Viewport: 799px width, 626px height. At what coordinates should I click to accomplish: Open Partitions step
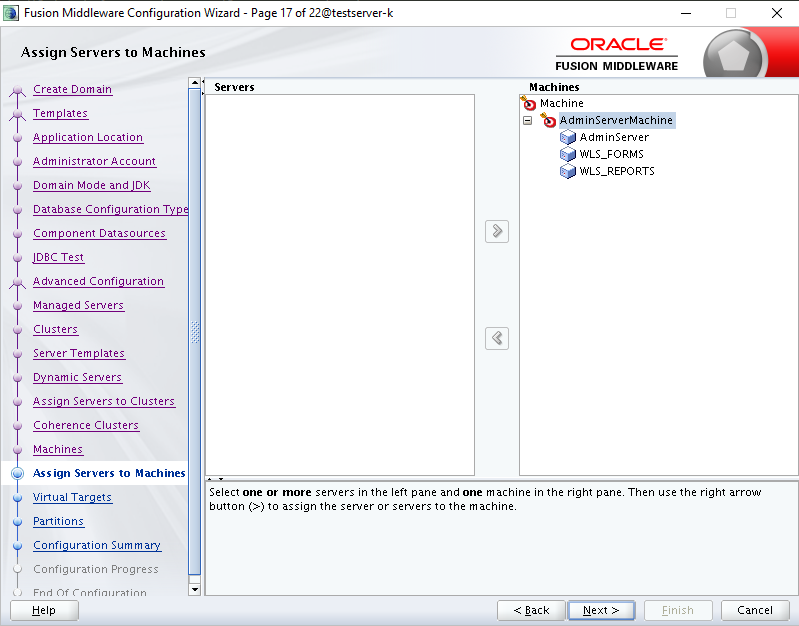(x=58, y=521)
